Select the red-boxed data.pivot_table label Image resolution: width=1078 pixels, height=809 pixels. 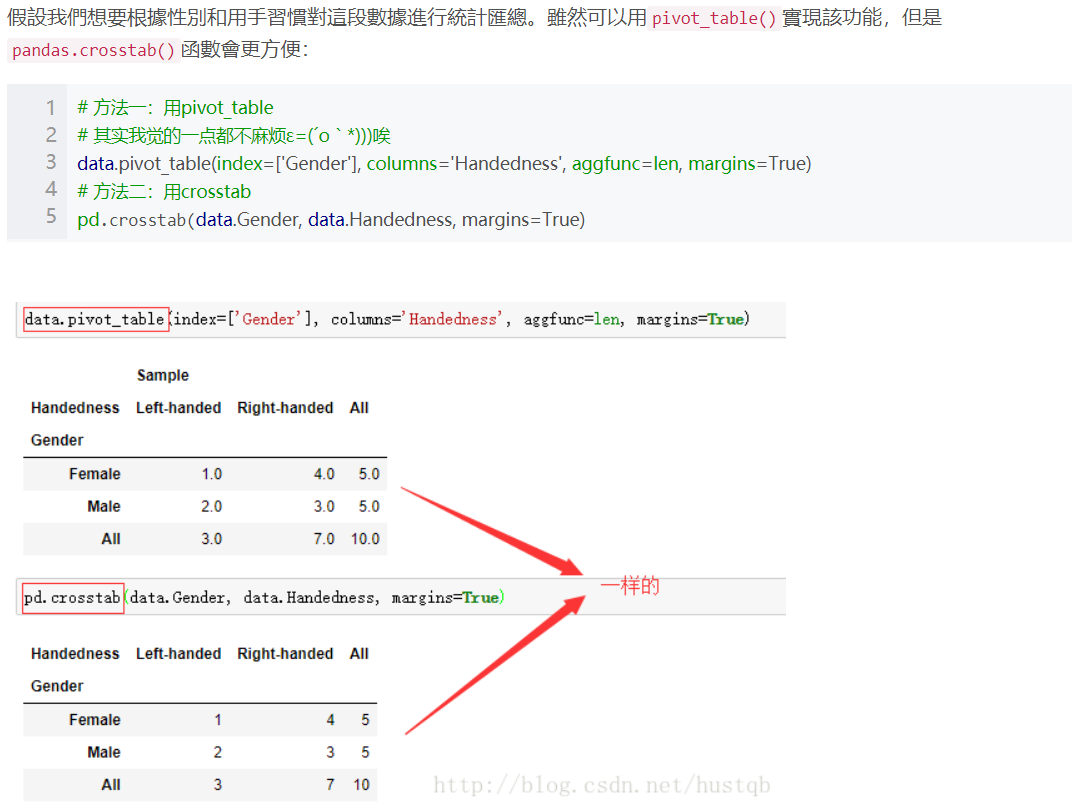point(94,318)
